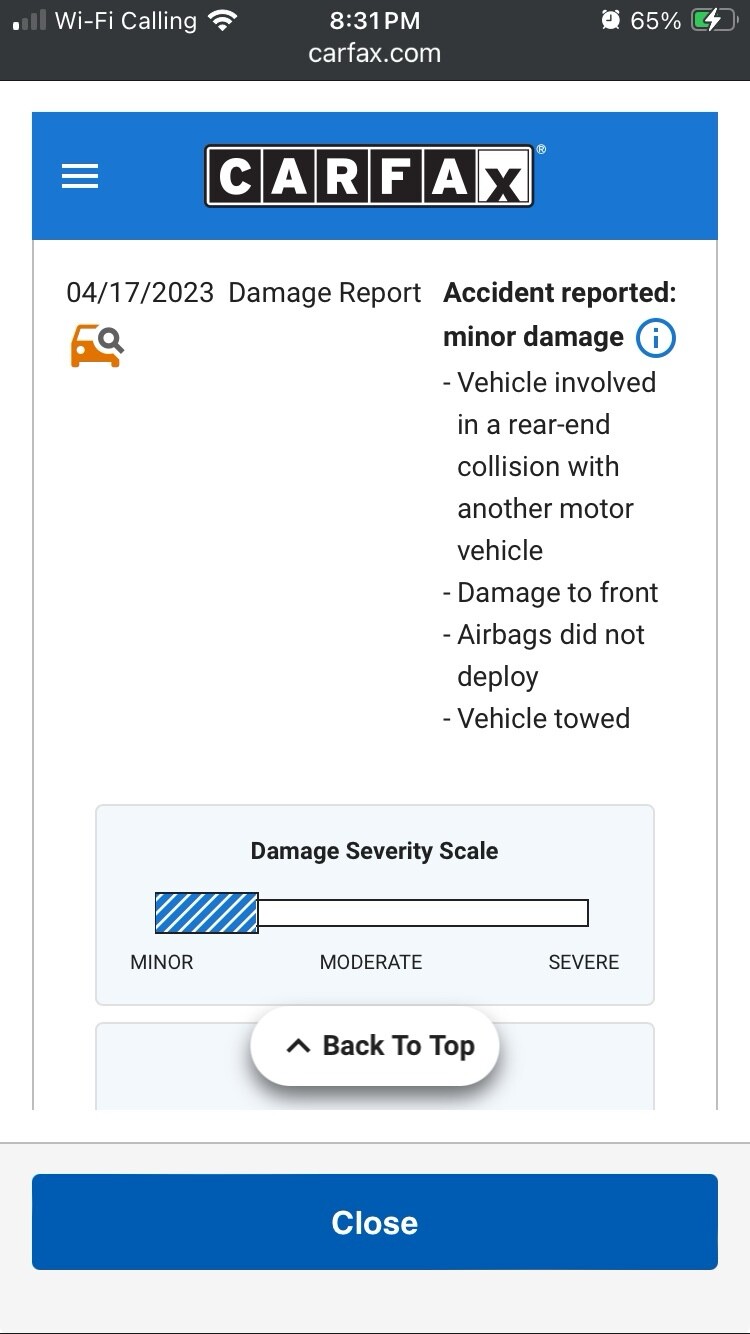
Task: Click the striped minor segment of severity bar
Action: 207,913
